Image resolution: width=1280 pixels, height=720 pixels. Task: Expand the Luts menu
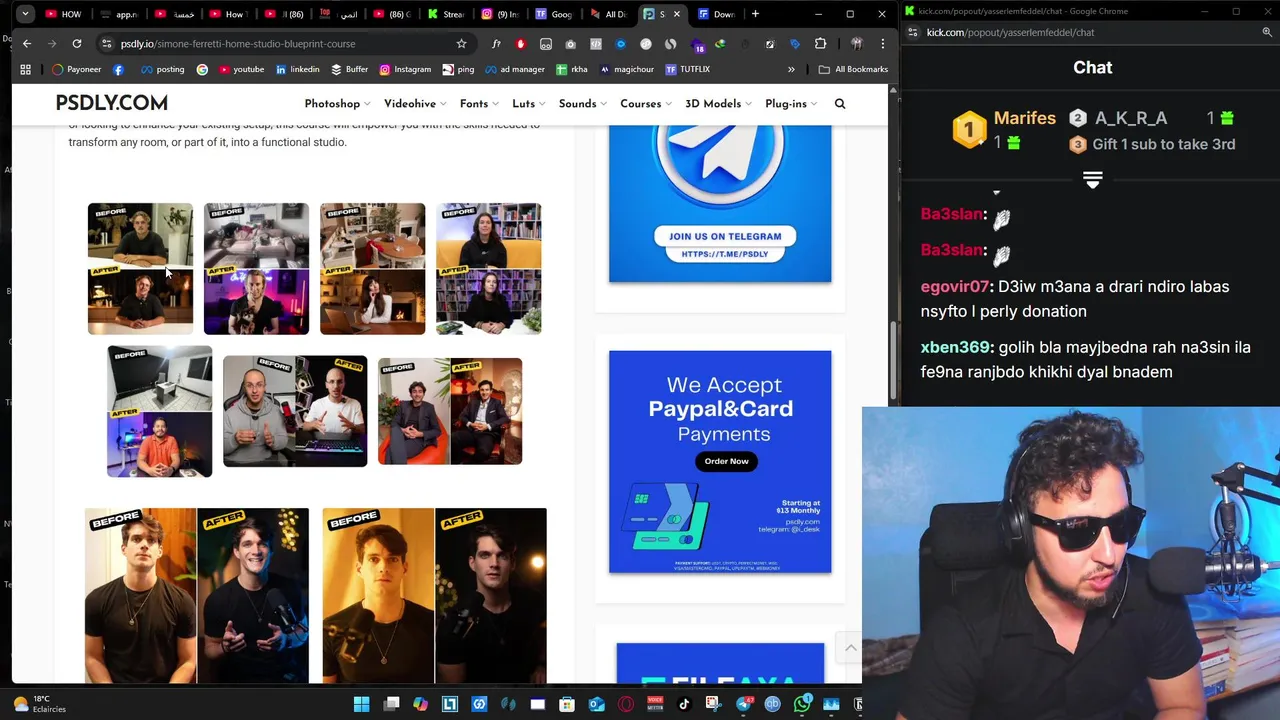pos(528,104)
